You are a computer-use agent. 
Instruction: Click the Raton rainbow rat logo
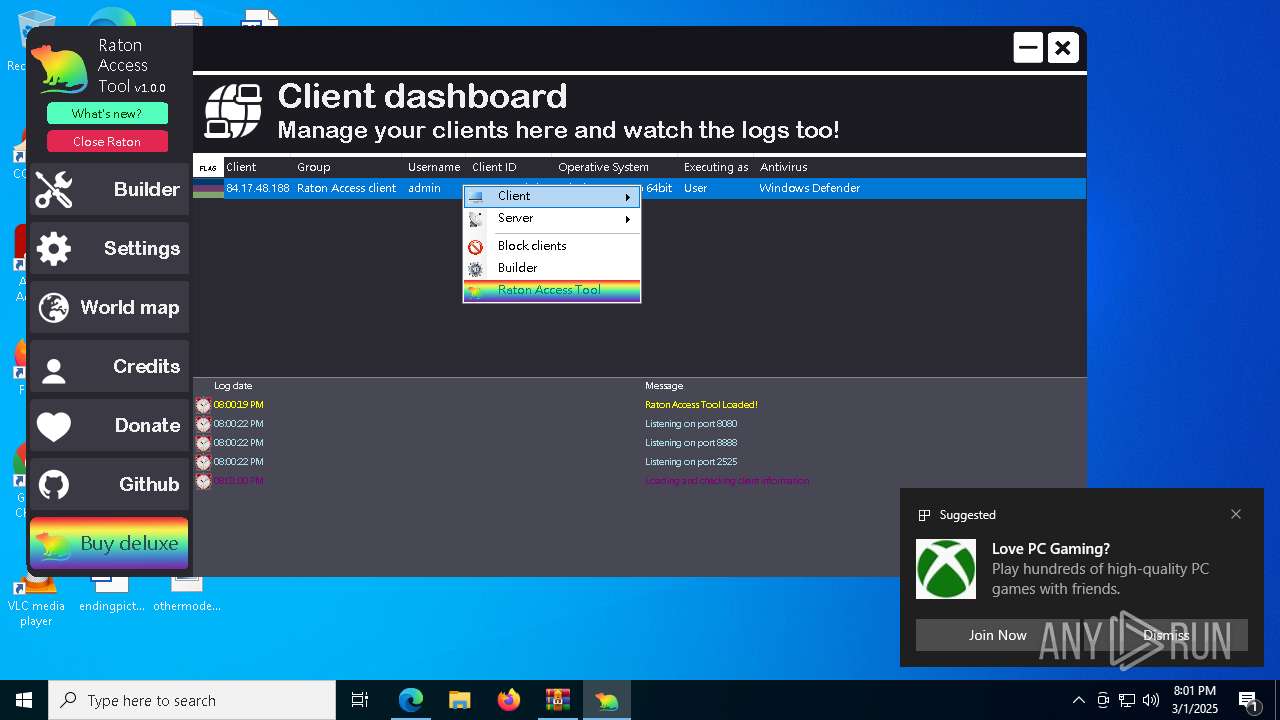61,69
